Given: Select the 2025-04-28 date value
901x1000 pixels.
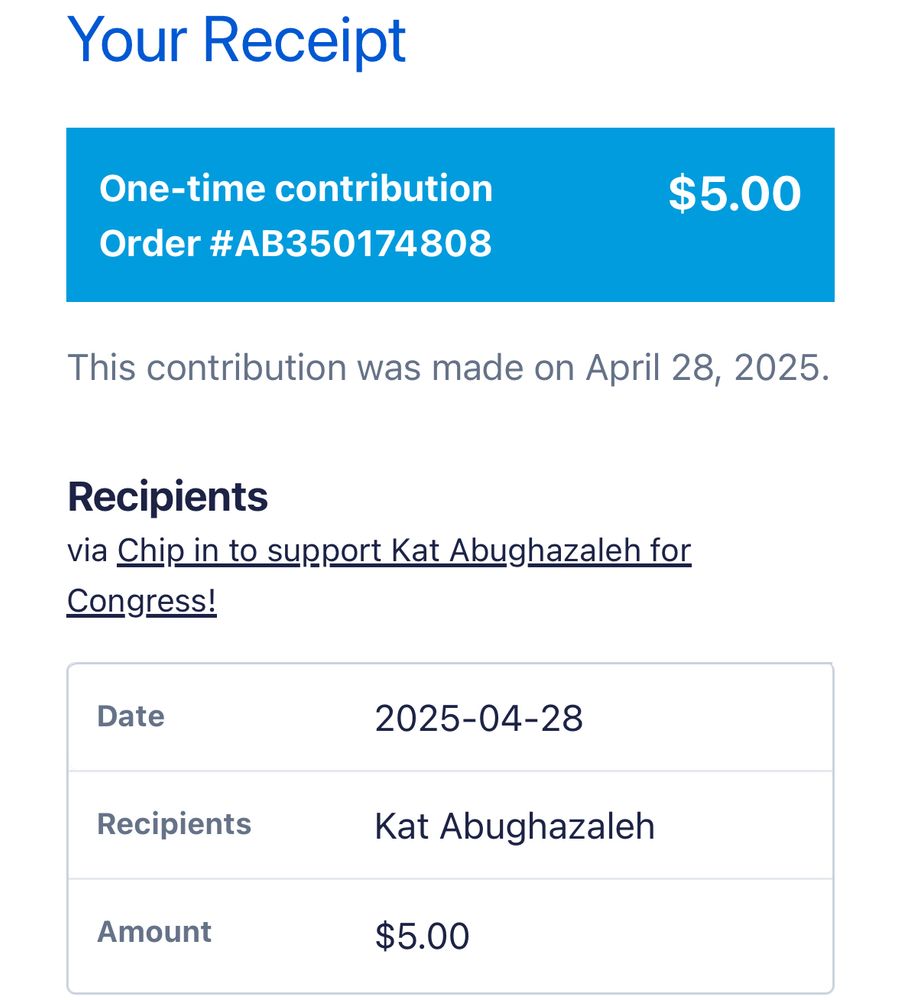Looking at the screenshot, I should (x=478, y=718).
